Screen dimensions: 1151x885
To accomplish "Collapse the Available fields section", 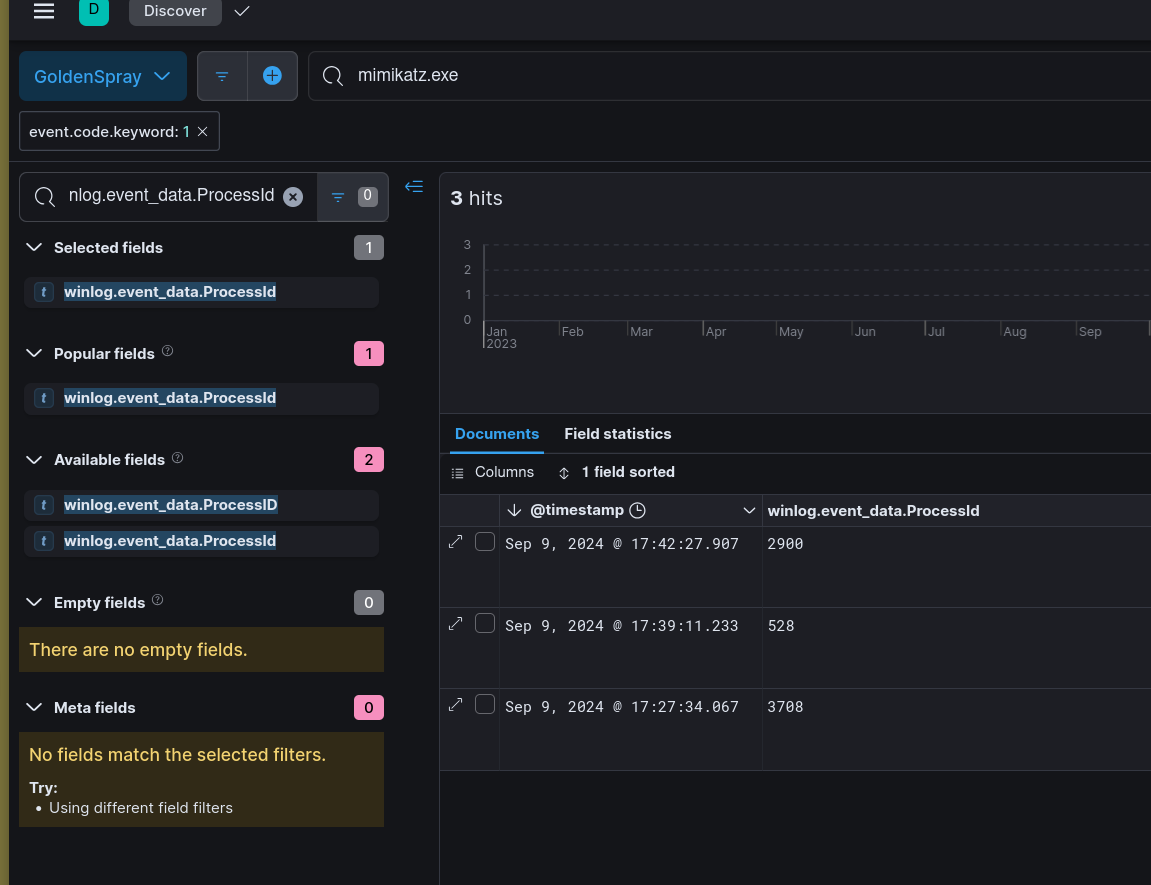I will pyautogui.click(x=35, y=460).
